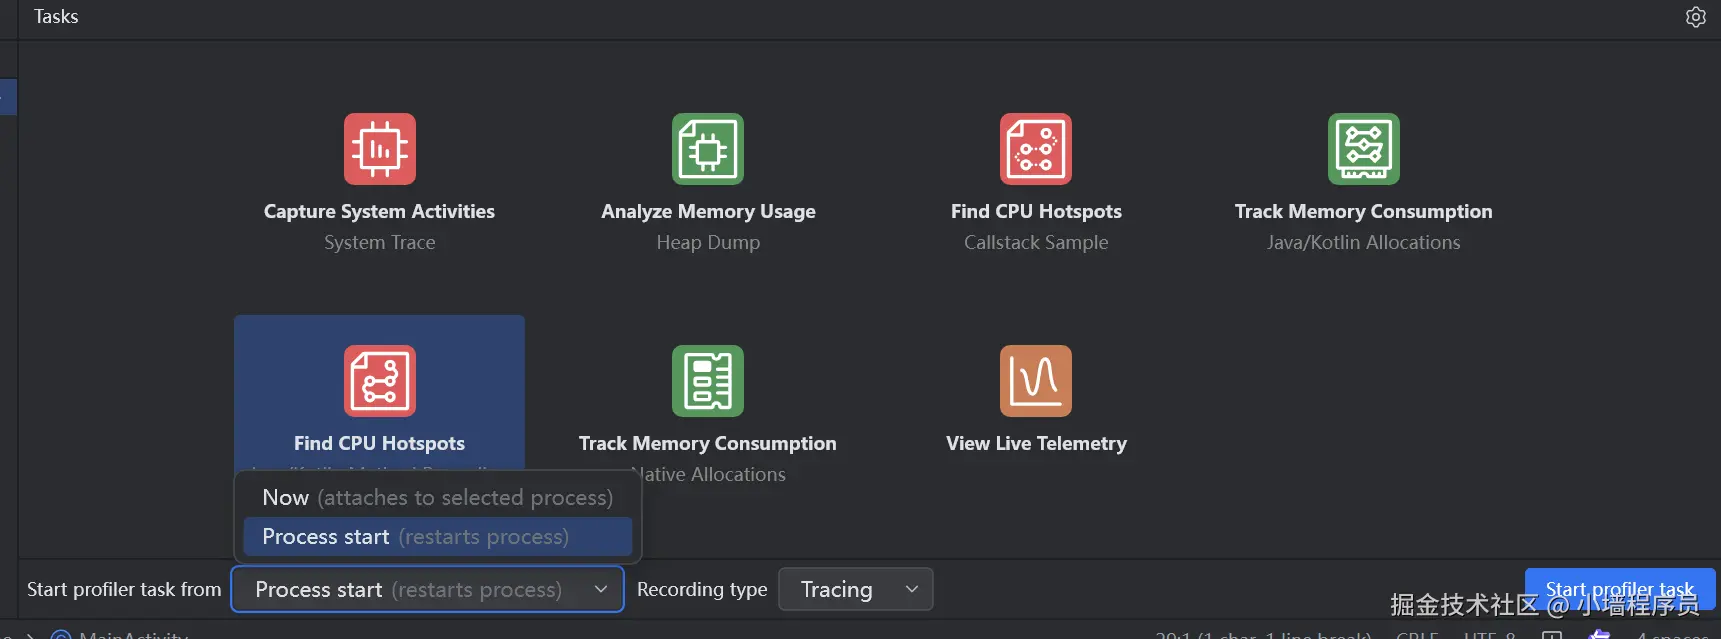Select the View Live Telemetry orange icon
This screenshot has height=639, width=1721.
point(1036,381)
